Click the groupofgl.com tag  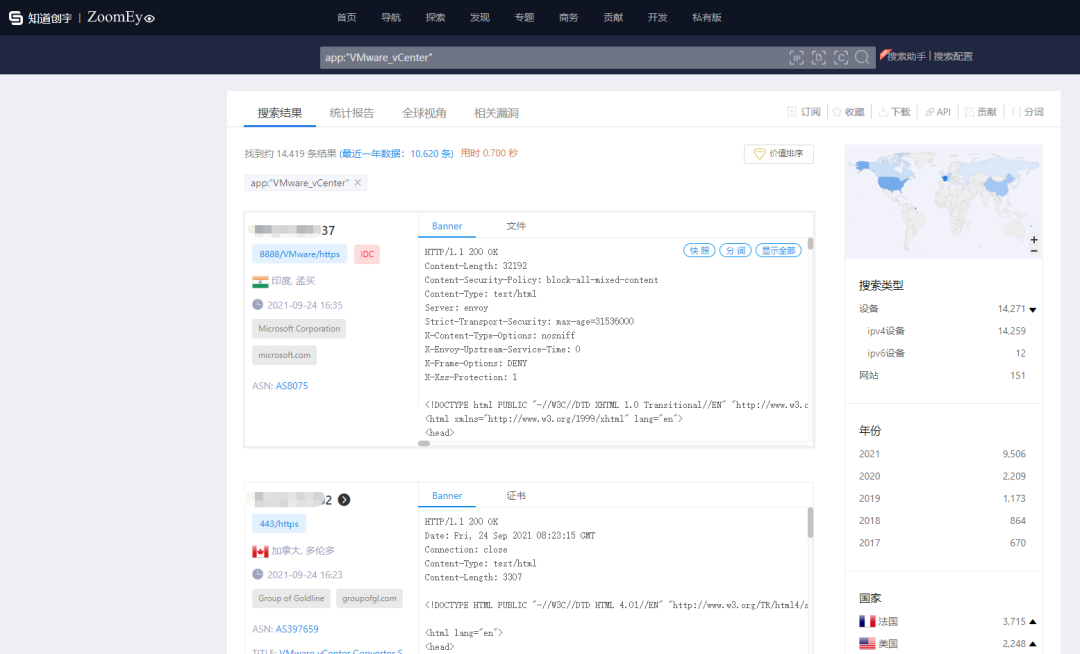(369, 599)
